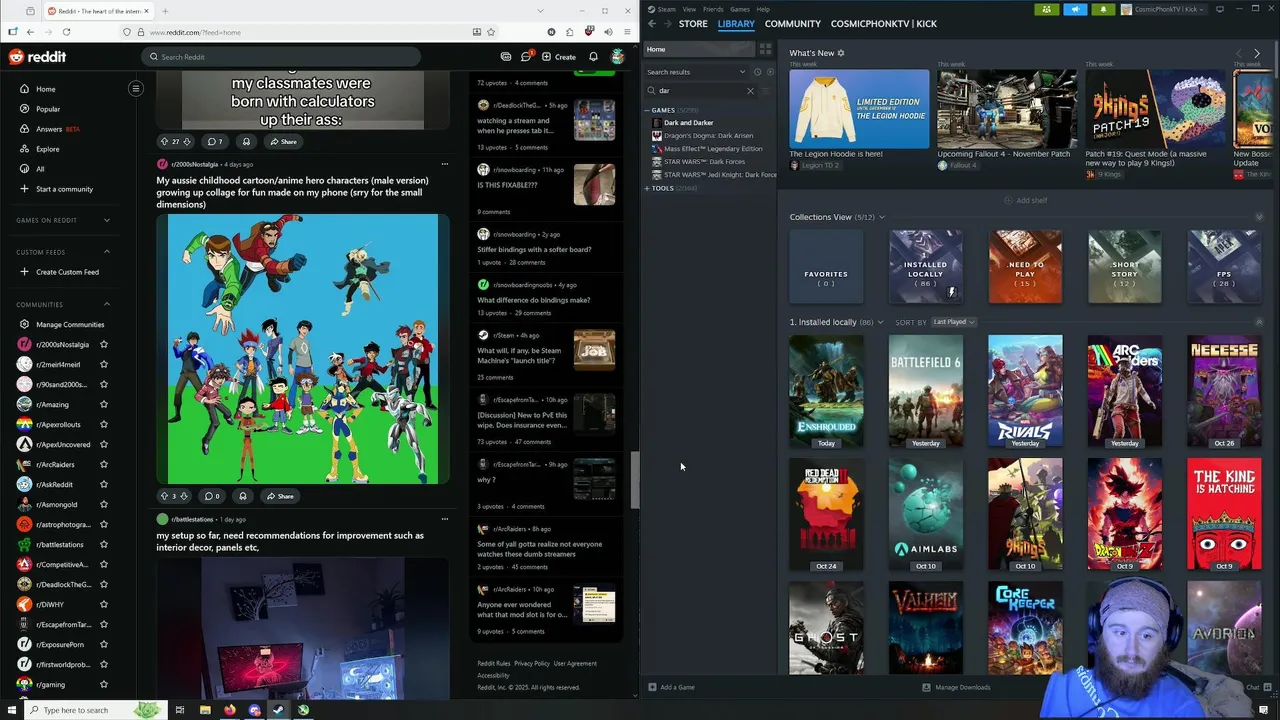This screenshot has width=1280, height=720.
Task: Click the Reddit Create button
Action: click(559, 57)
